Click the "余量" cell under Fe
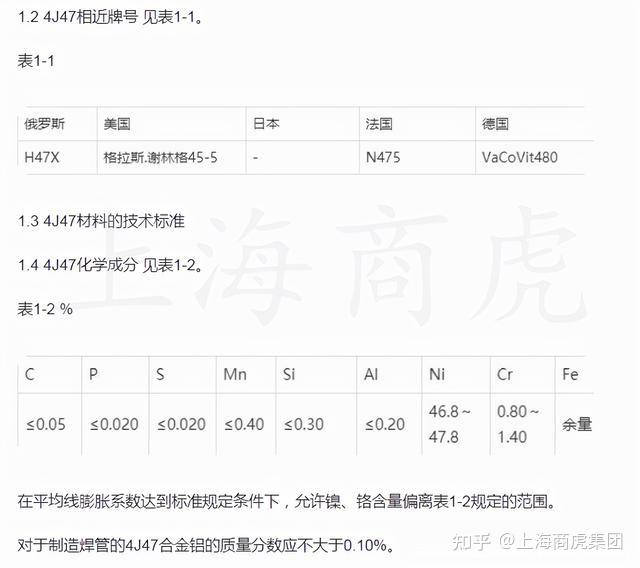This screenshot has height=568, width=640. 577,425
